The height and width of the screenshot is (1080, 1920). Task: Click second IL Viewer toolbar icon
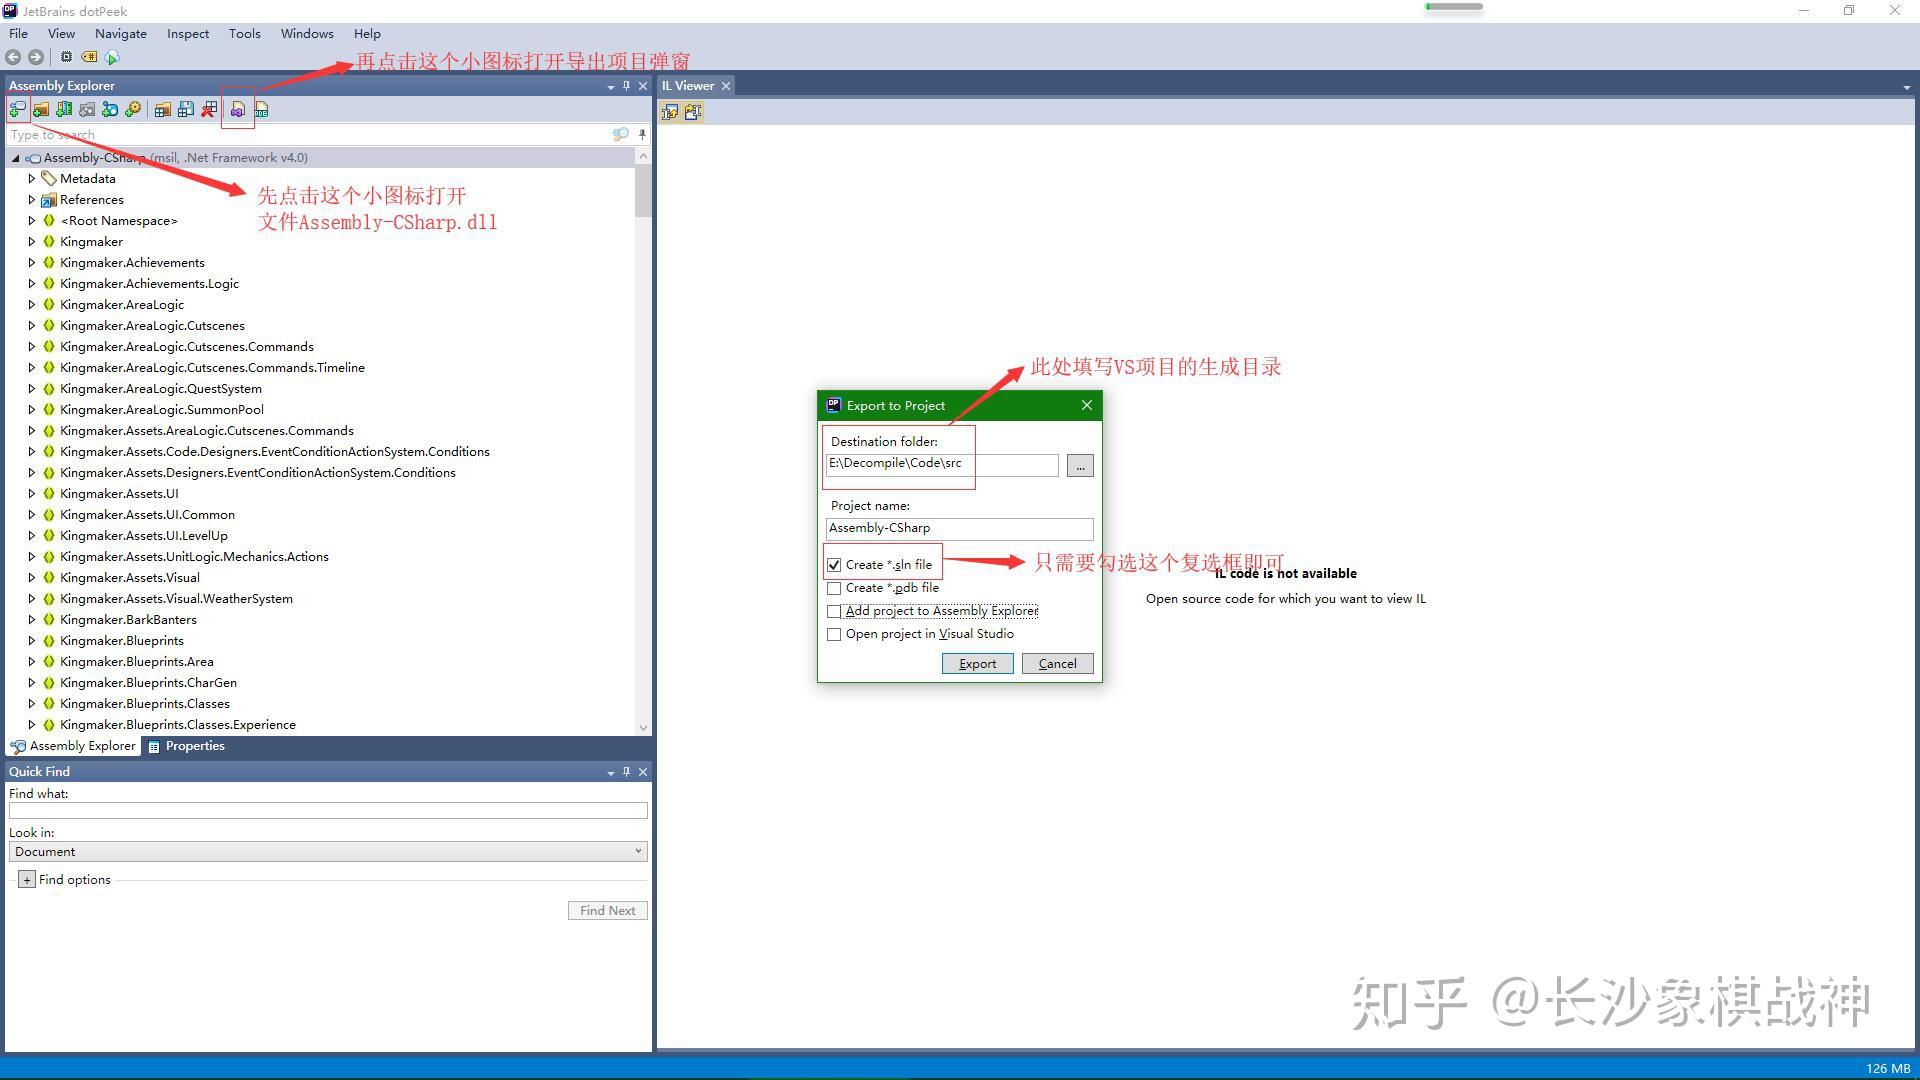tap(693, 112)
